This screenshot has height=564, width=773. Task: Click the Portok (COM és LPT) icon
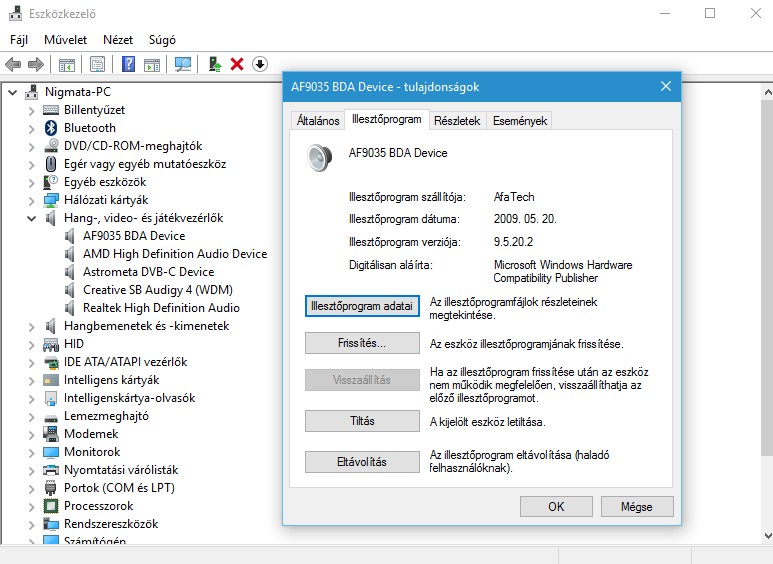point(51,488)
